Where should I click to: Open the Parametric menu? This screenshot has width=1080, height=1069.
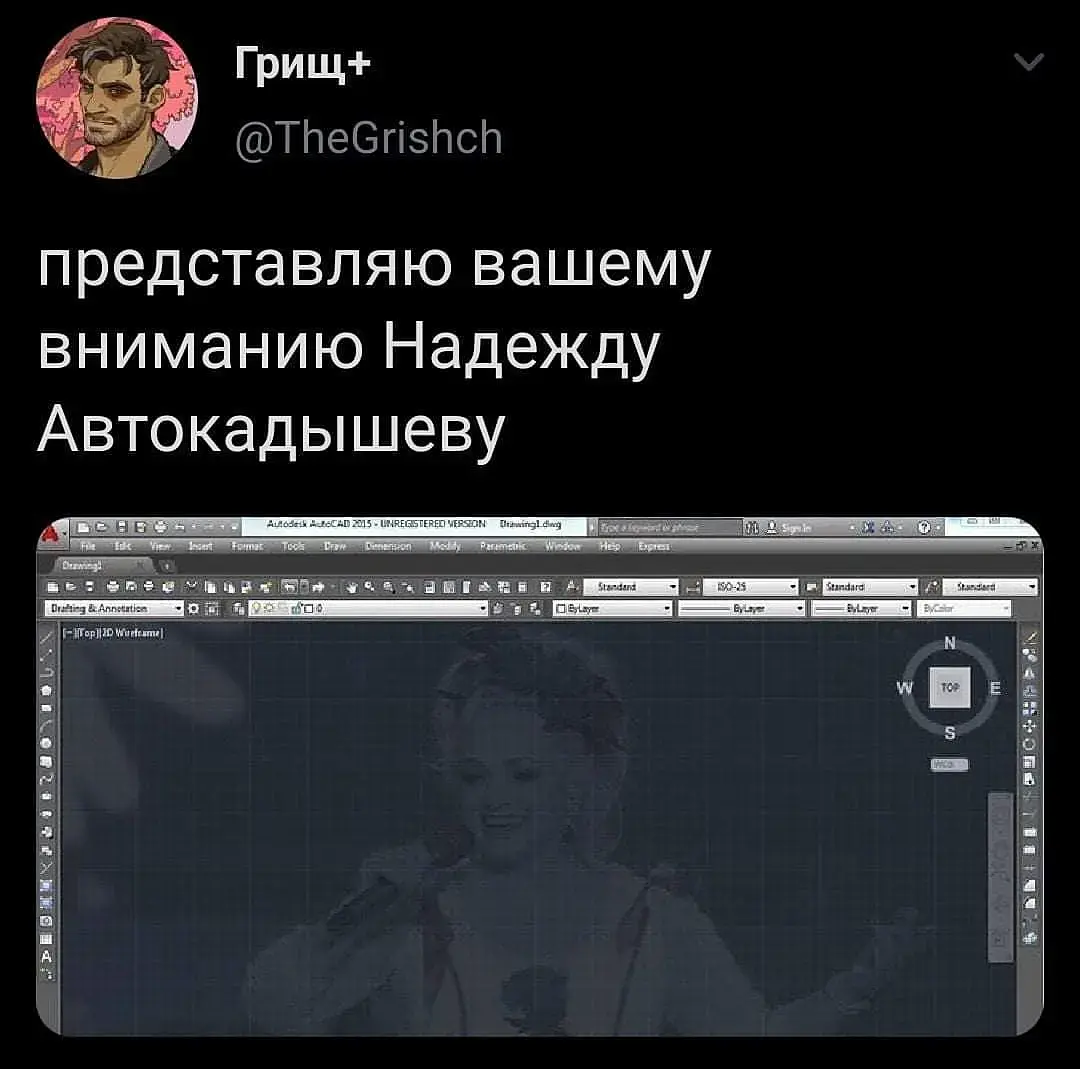(x=503, y=546)
